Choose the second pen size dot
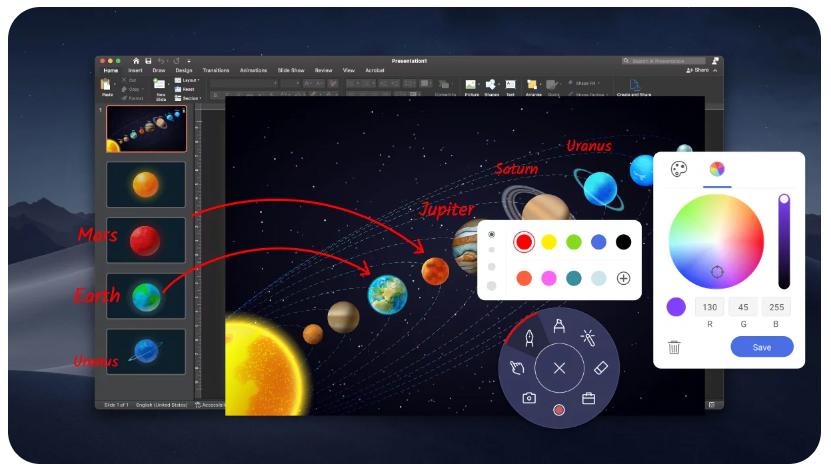The height and width of the screenshot is (472, 831). [491, 250]
